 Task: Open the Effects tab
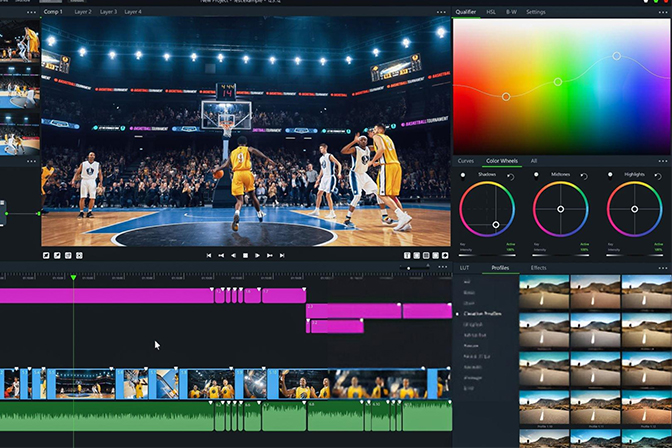point(538,268)
